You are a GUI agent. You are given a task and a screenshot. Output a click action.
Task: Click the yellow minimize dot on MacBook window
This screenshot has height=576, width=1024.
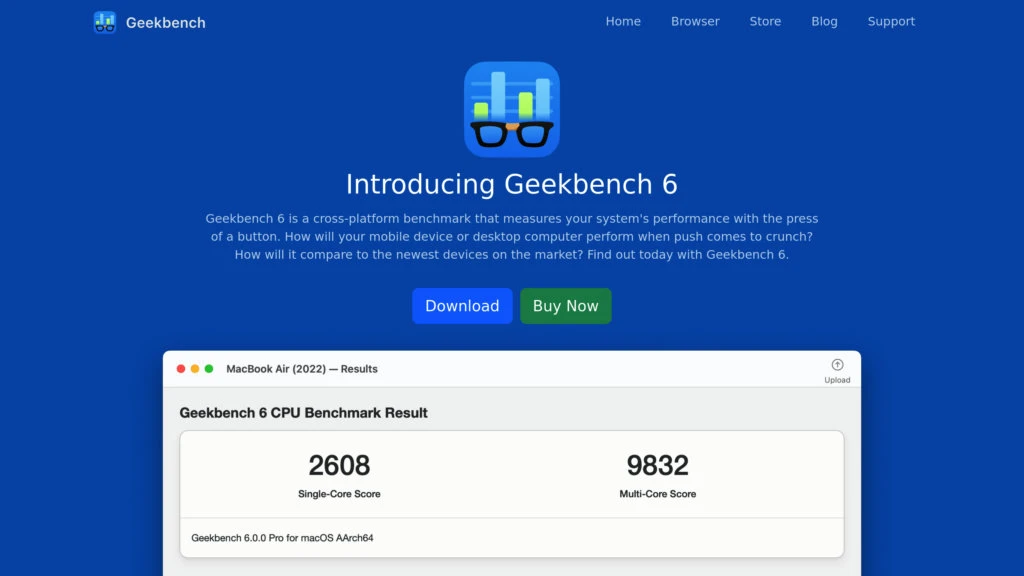tap(195, 369)
